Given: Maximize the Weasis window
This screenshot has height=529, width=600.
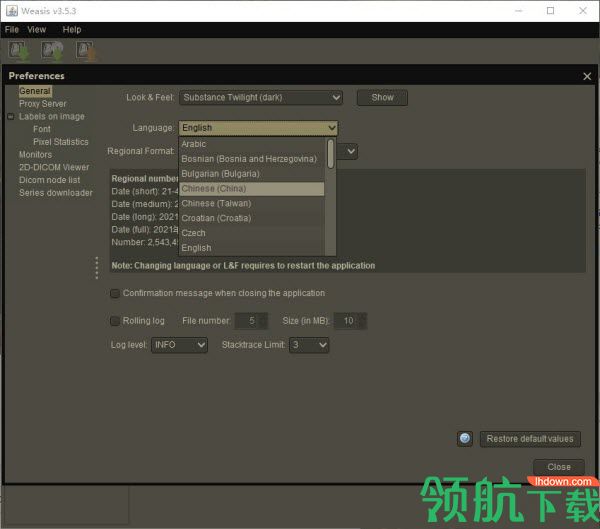Looking at the screenshot, I should click(550, 11).
